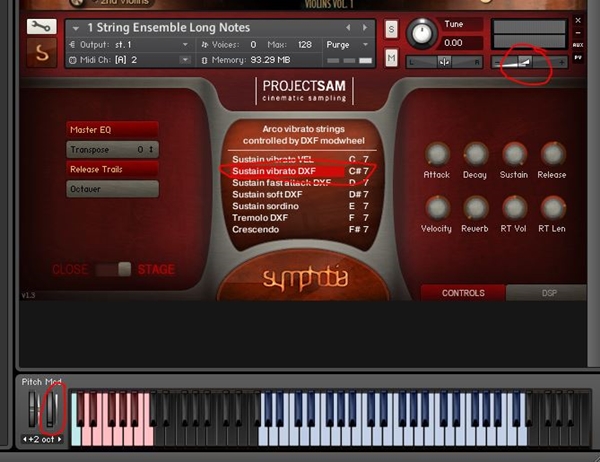600x462 pixels.
Task: Select previous instrument preset arrow
Action: click(348, 28)
